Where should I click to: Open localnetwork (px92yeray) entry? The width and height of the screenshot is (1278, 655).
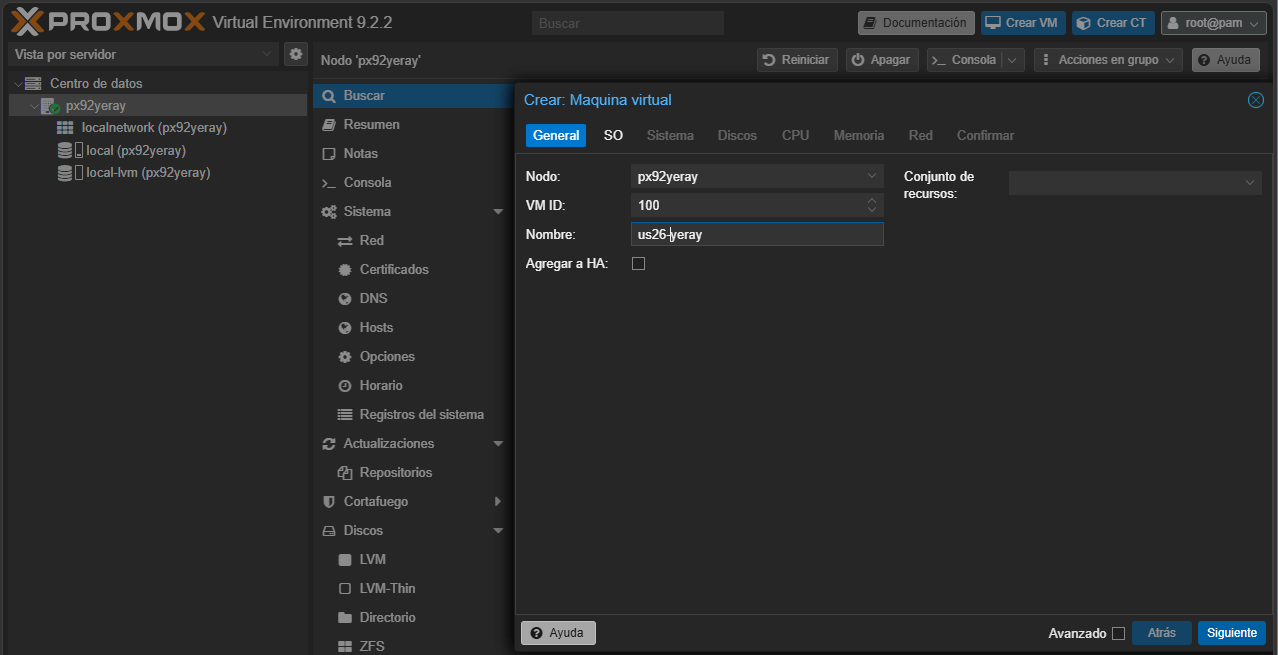tap(154, 127)
